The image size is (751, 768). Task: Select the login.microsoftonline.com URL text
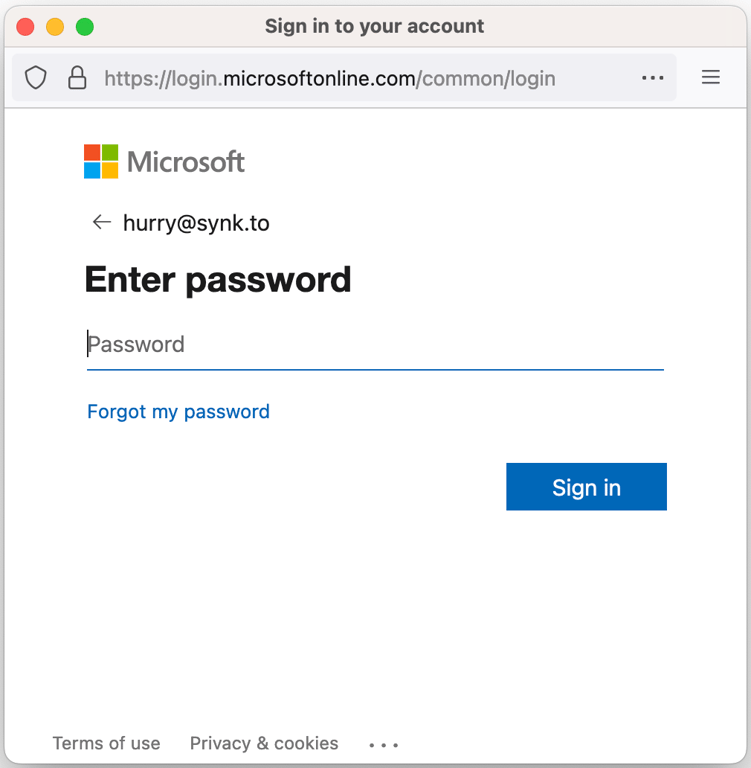point(330,78)
